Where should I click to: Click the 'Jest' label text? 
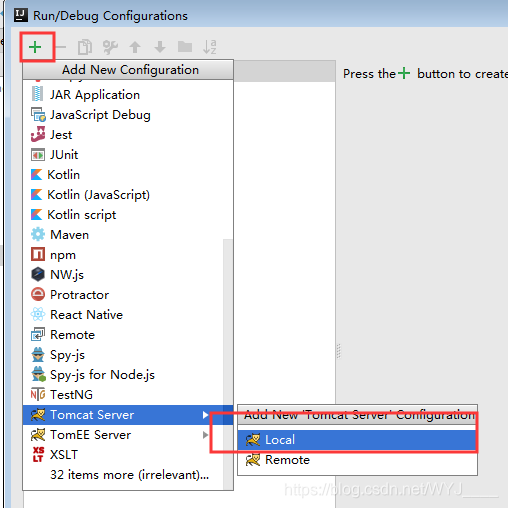pos(61,135)
